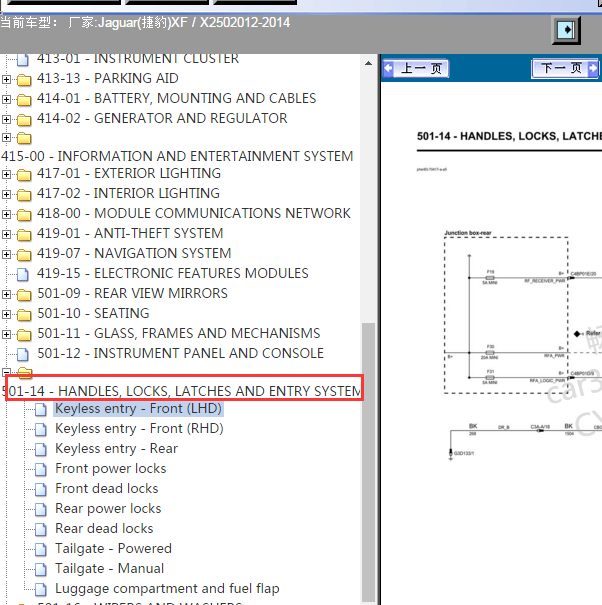Image resolution: width=602 pixels, height=605 pixels.
Task: Expand 414-01 Battery, Mounting and Cables
Action: [x=6, y=100]
